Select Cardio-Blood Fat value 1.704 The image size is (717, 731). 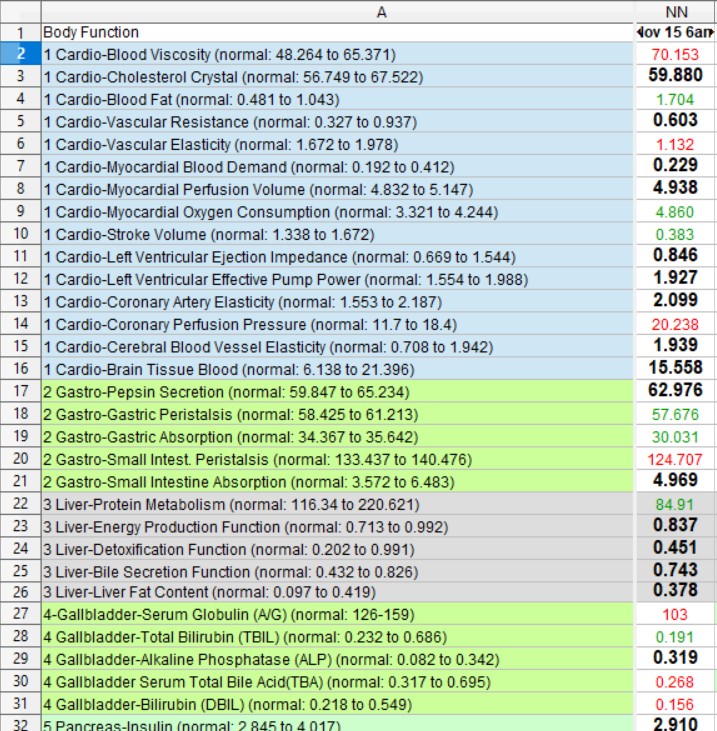(675, 99)
